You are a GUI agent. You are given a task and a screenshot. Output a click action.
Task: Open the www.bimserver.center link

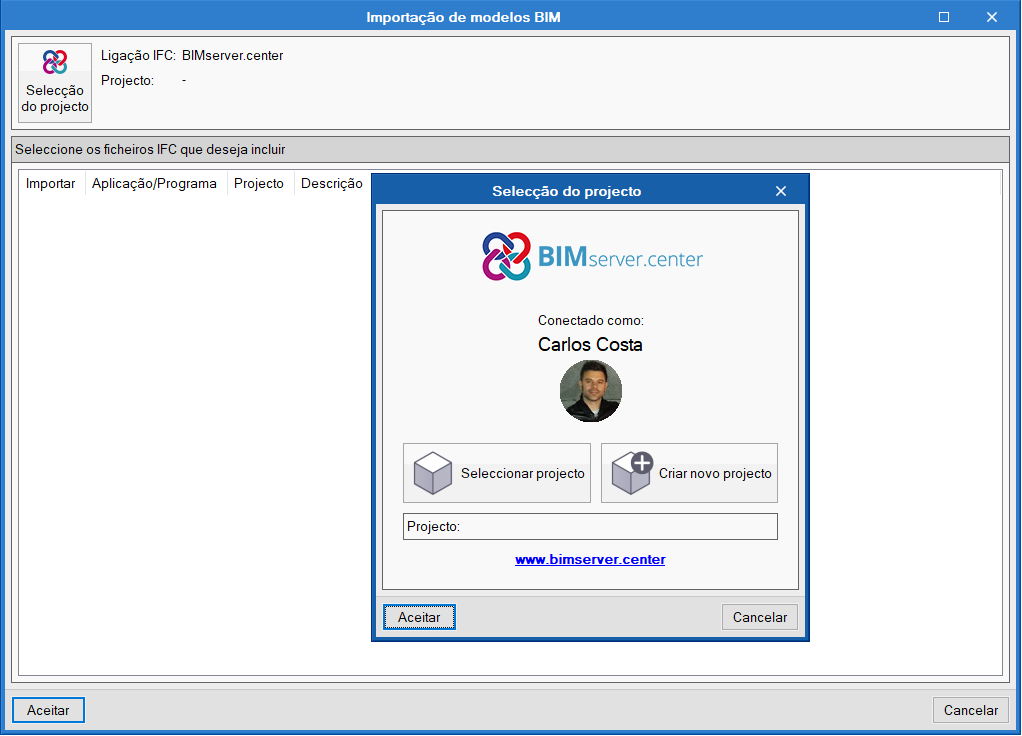click(x=590, y=559)
